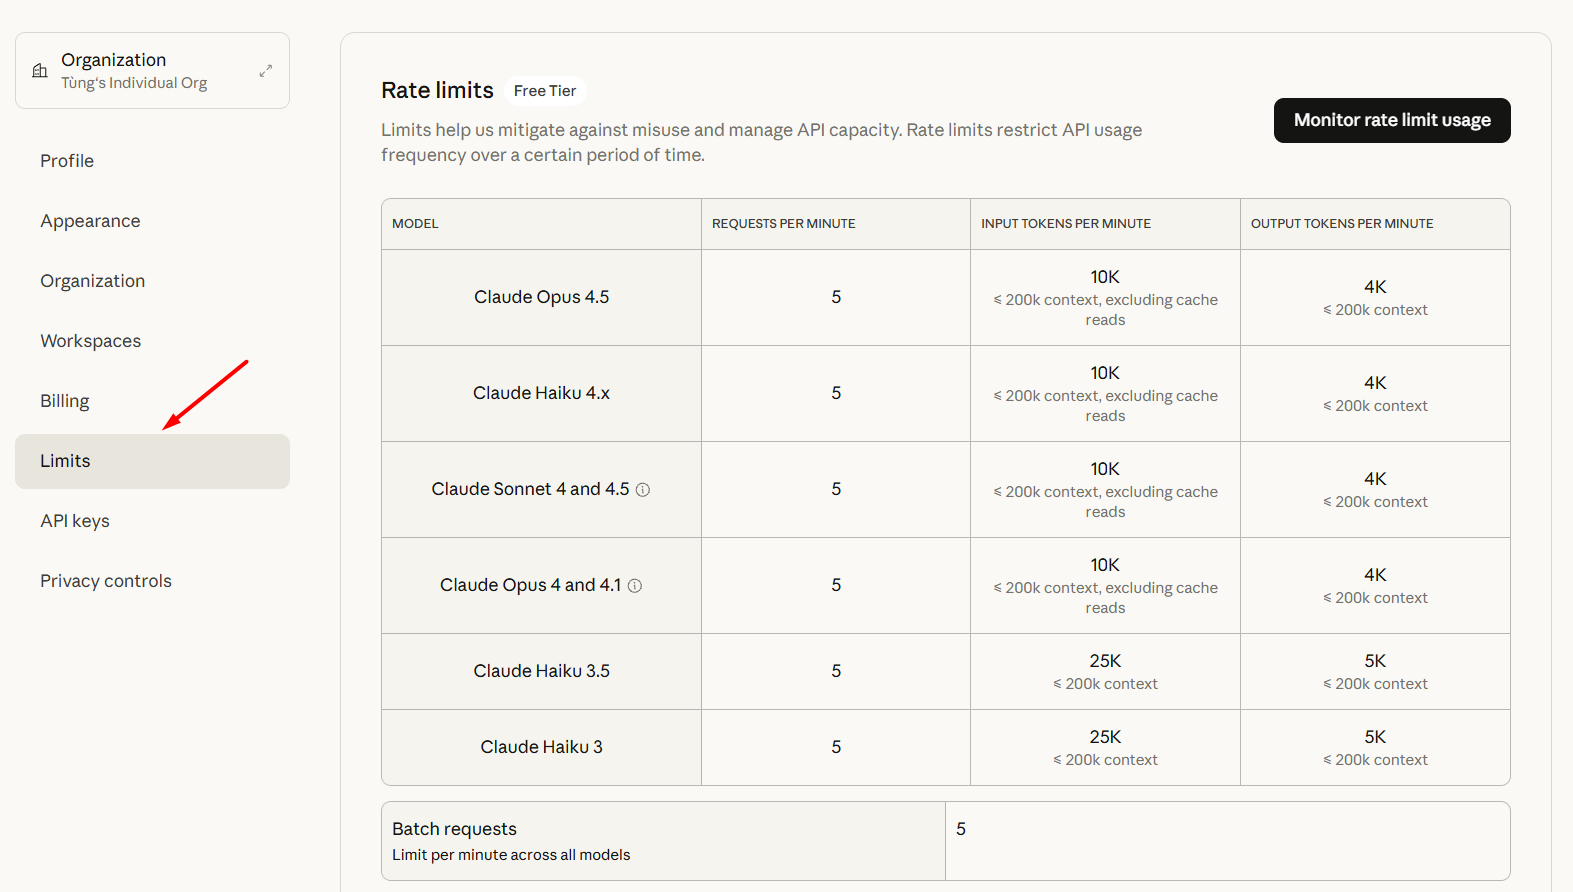Screen dimensions: 1573x892
Task: Go to Privacy controls
Action: click(x=106, y=581)
